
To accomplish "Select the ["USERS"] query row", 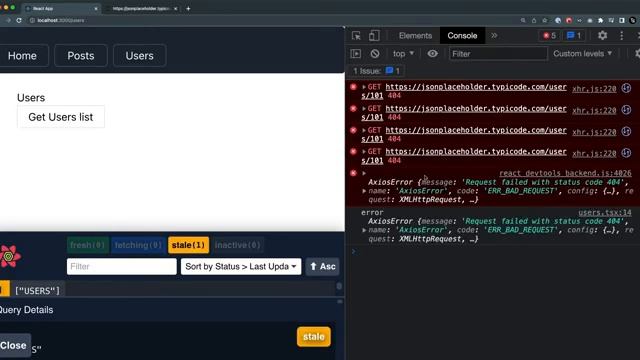I will (x=167, y=290).
